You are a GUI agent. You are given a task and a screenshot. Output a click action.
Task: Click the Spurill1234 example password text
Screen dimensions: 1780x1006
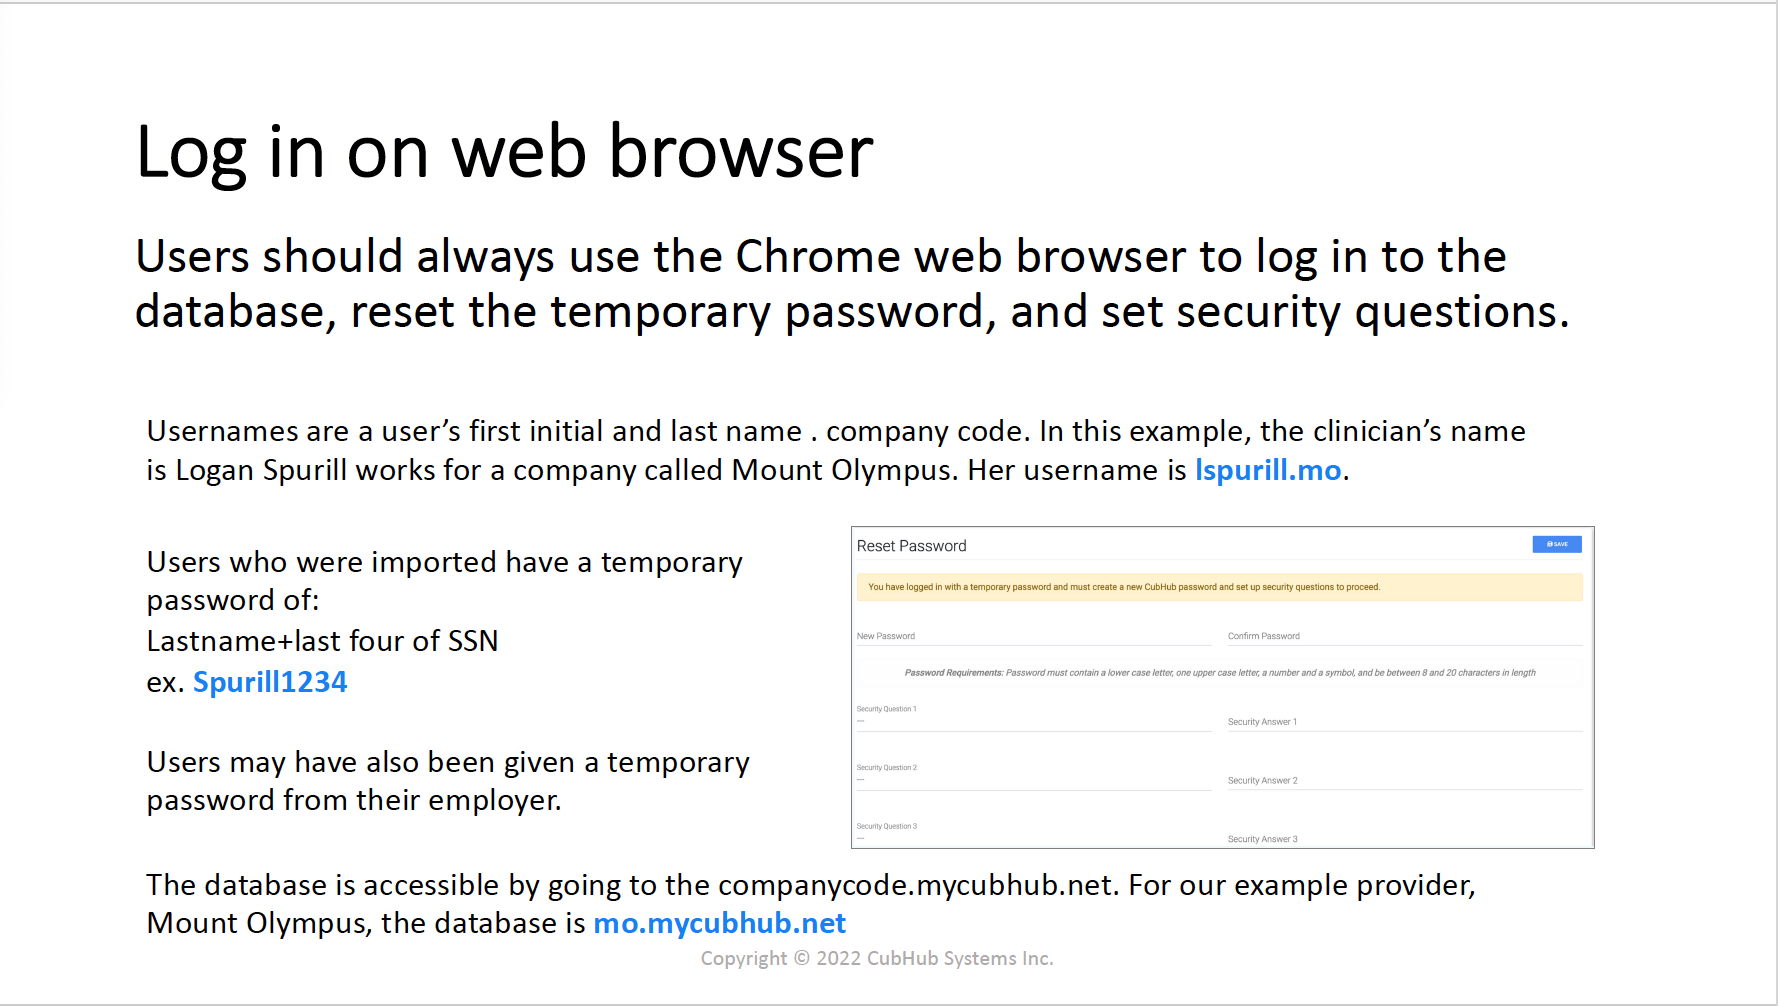click(x=270, y=682)
